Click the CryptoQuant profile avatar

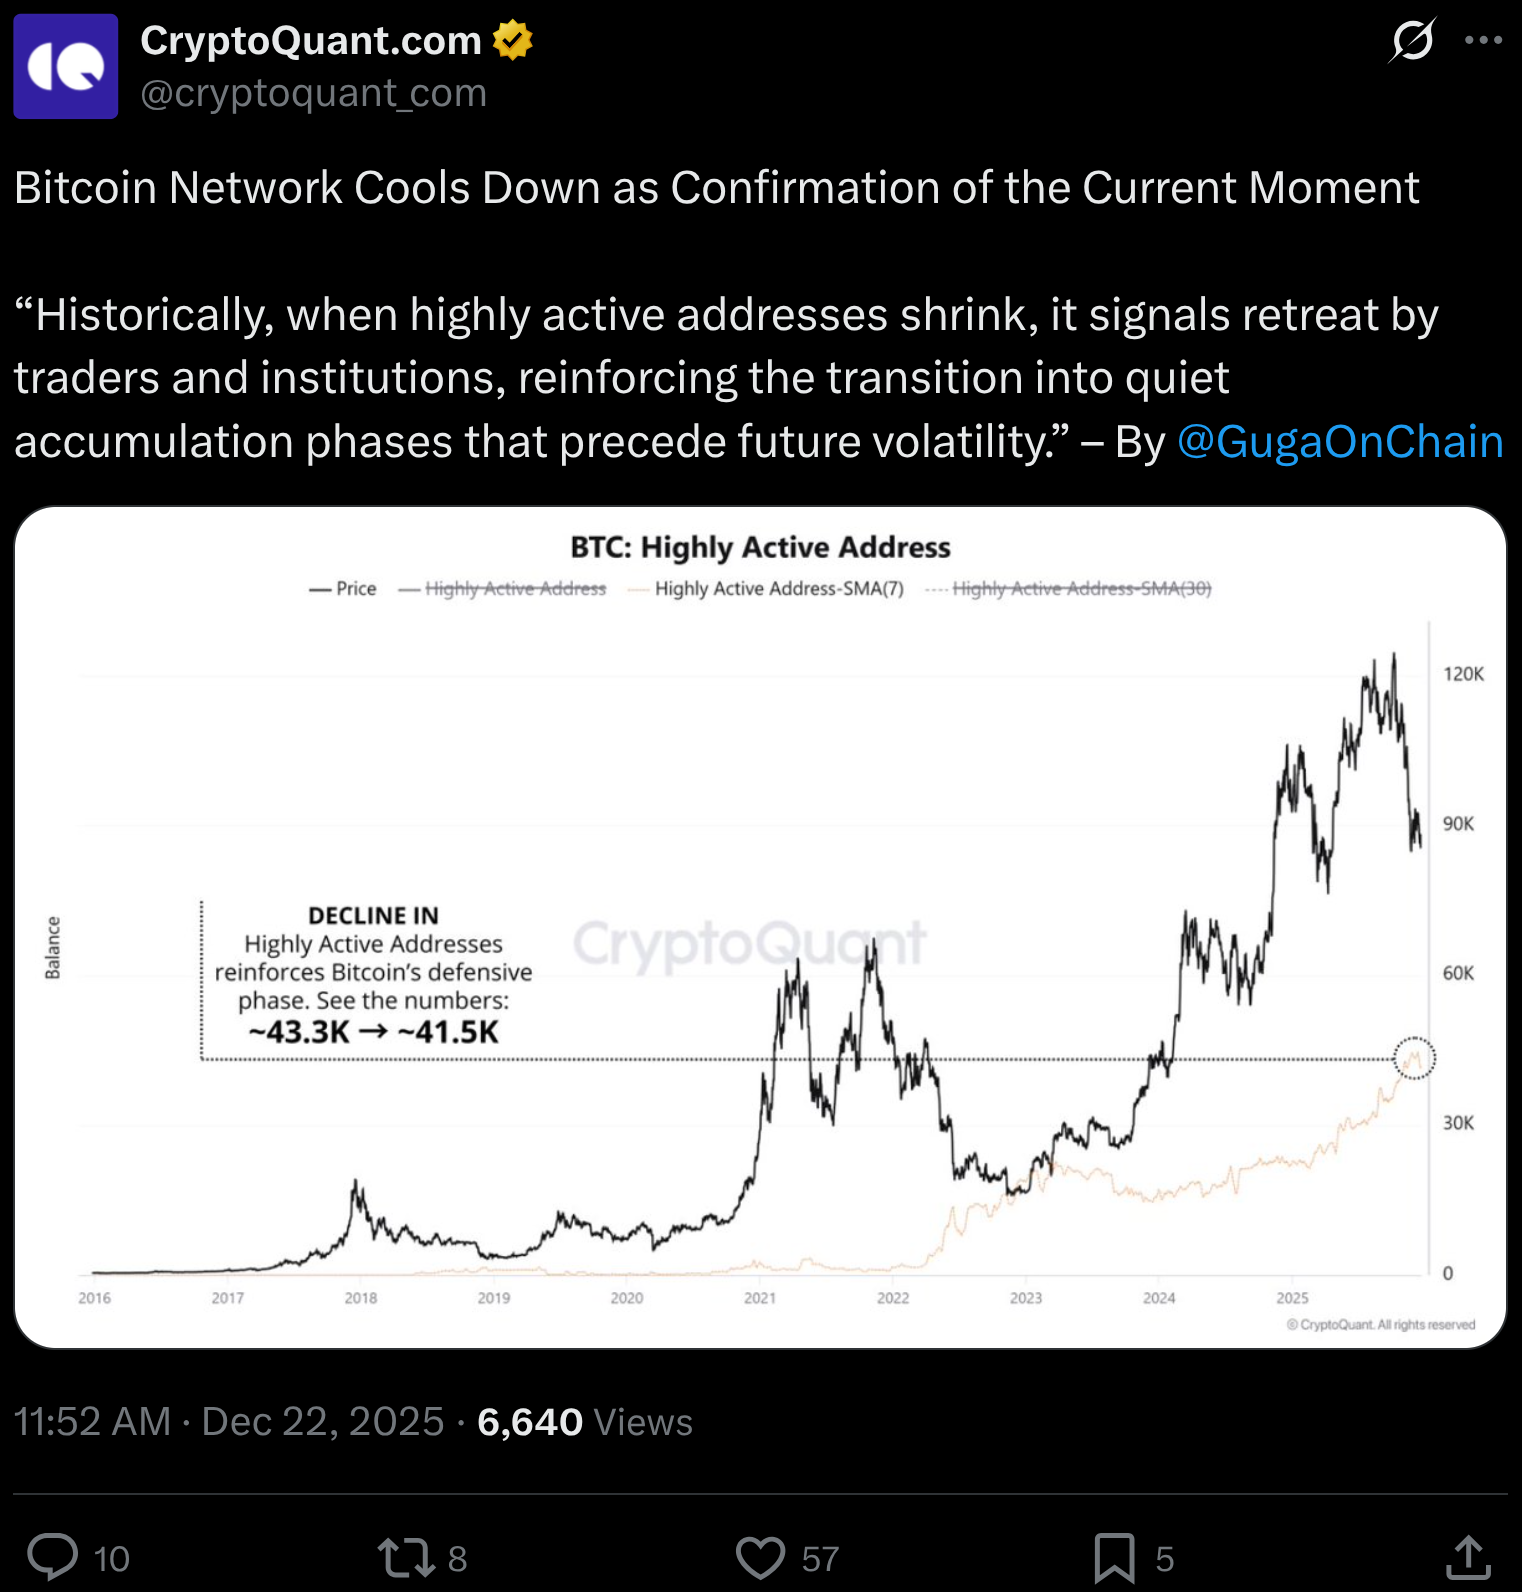66,67
